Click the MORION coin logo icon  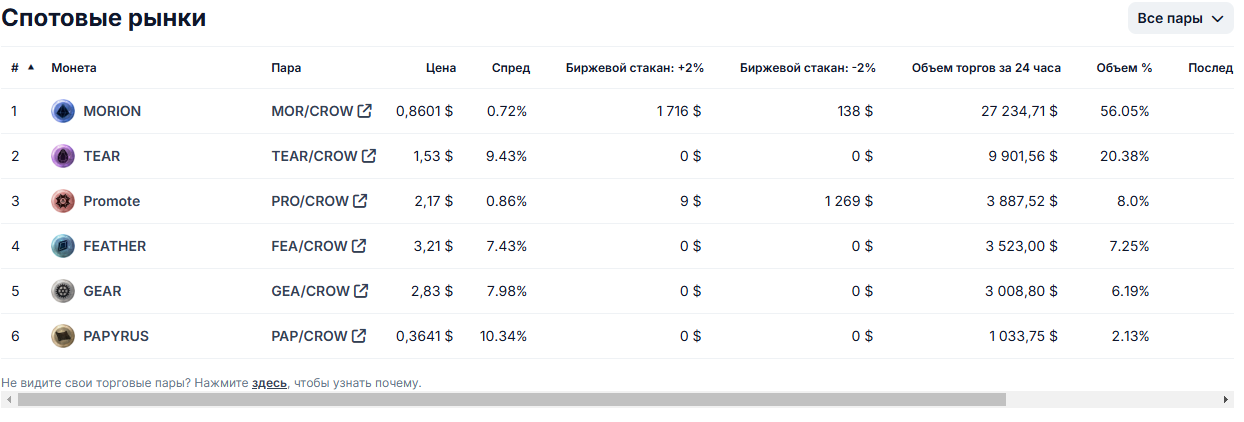(x=63, y=111)
